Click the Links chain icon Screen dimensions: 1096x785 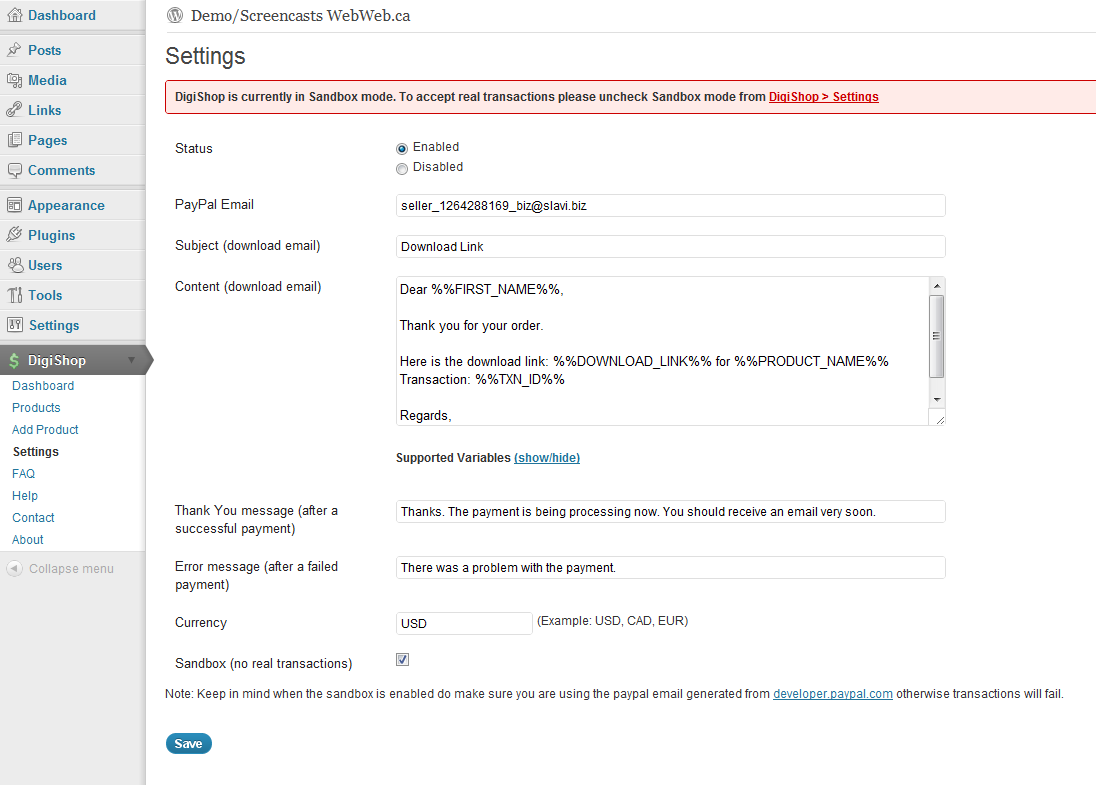pos(14,110)
